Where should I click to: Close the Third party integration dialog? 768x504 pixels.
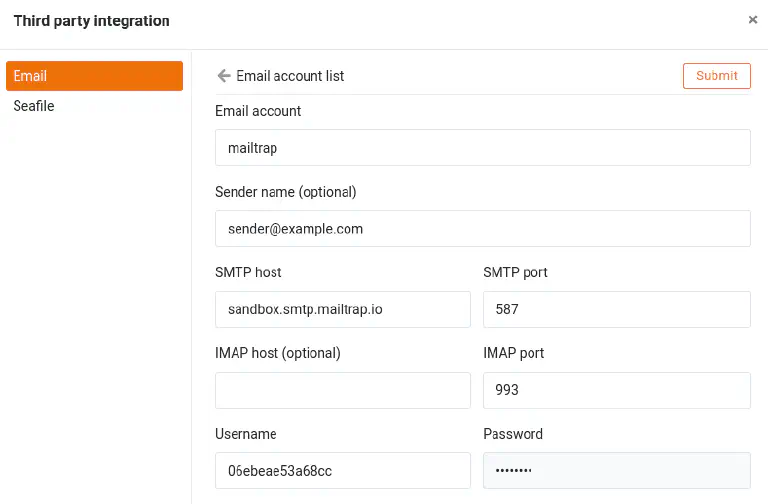coord(752,20)
